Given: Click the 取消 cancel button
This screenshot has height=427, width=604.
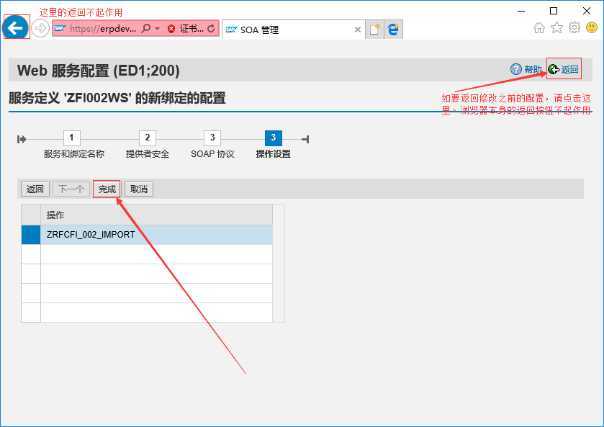Looking at the screenshot, I should click(139, 189).
